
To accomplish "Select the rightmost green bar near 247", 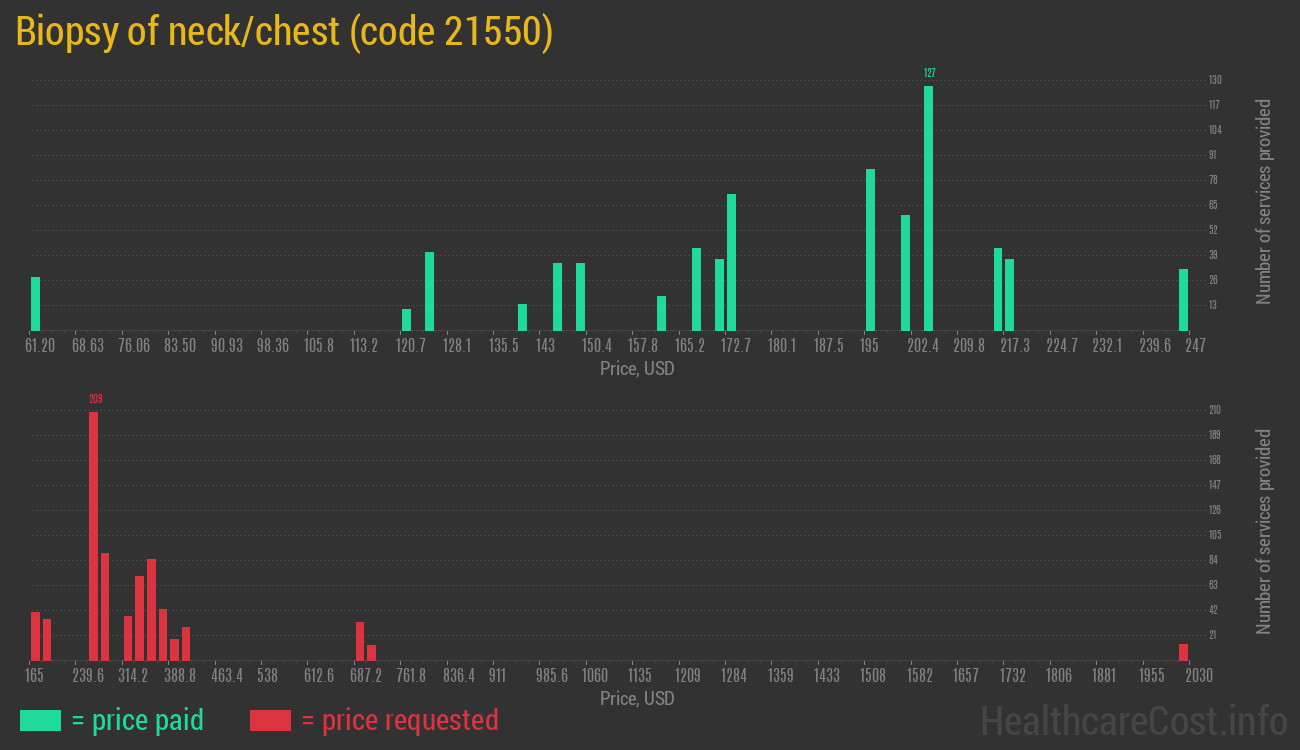I will 1183,300.
